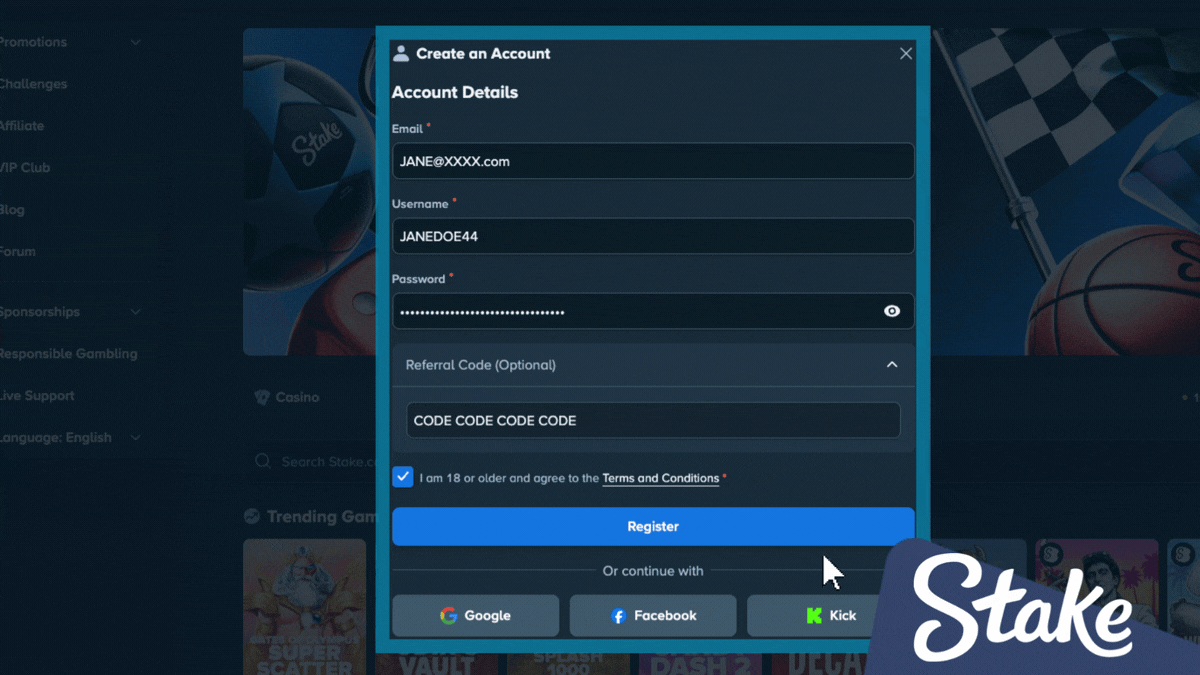Close the Create an Account dialog
Screen dimensions: 1200x675
coord(906,54)
